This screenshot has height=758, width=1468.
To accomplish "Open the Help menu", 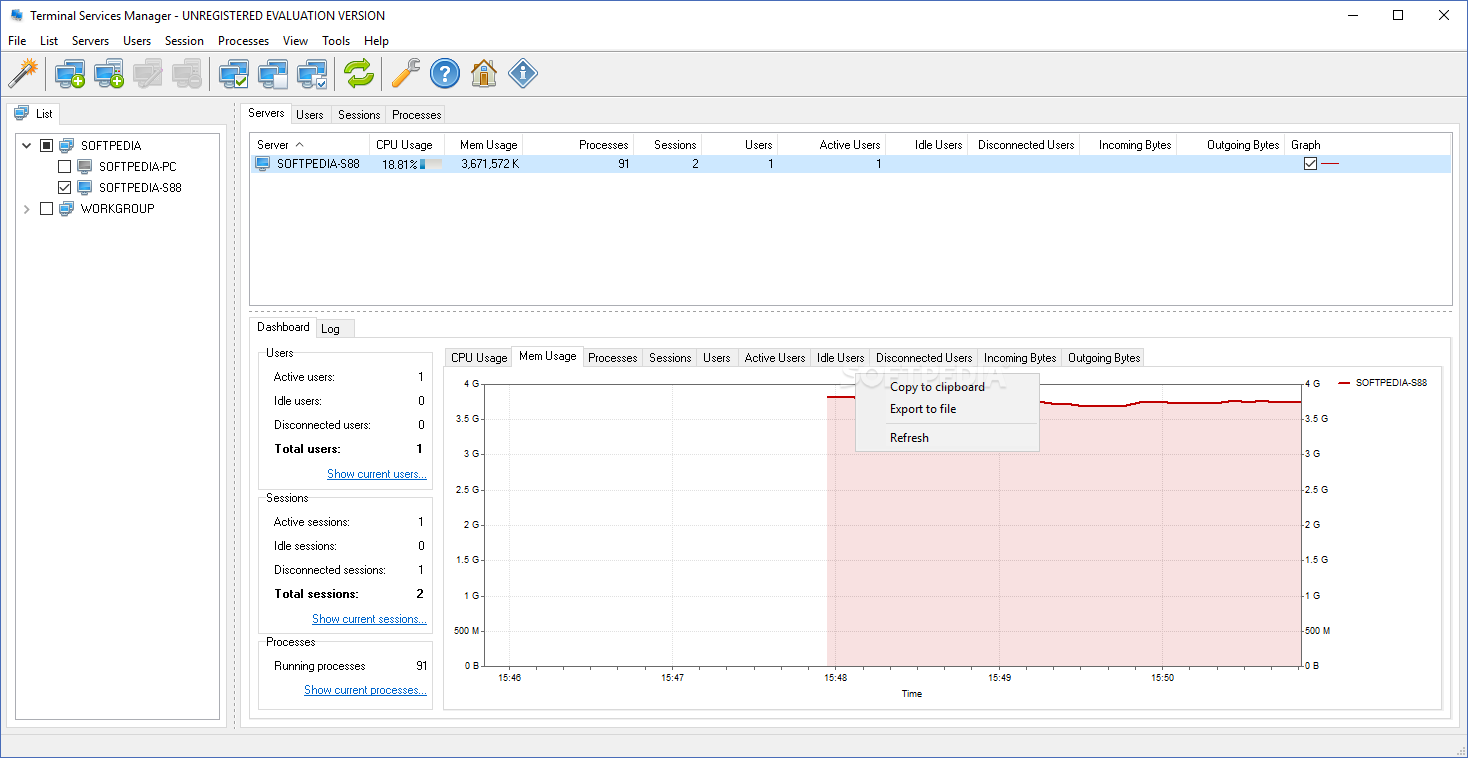I will (376, 41).
